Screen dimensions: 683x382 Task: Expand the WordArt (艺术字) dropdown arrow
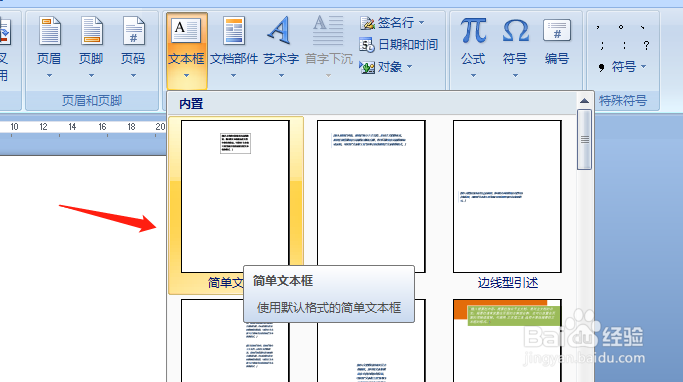pyautogui.click(x=281, y=75)
